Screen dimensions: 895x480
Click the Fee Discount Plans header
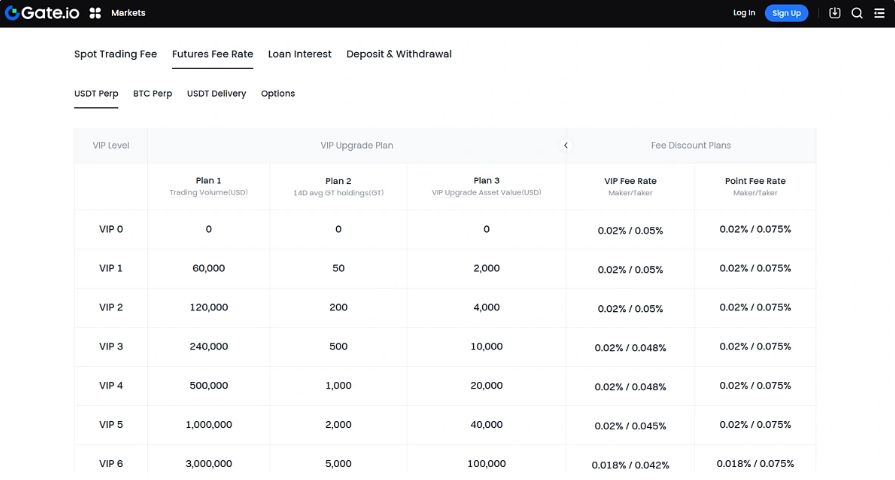point(690,145)
